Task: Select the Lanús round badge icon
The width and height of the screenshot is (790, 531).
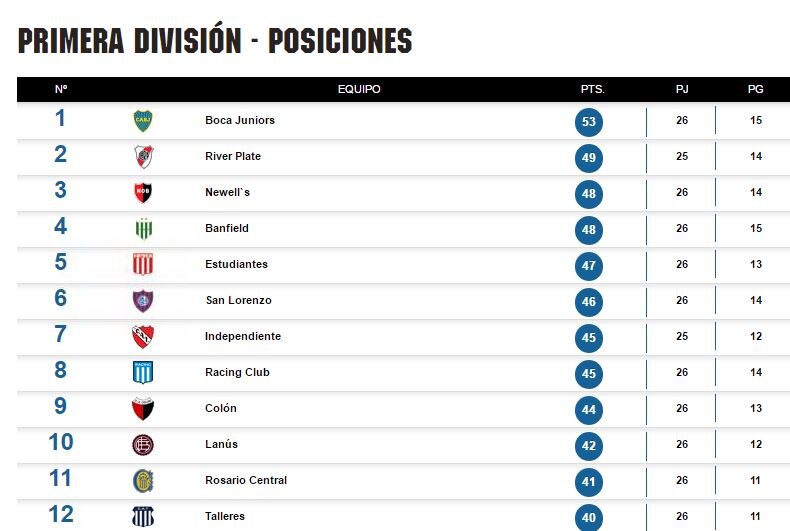Action: point(143,445)
